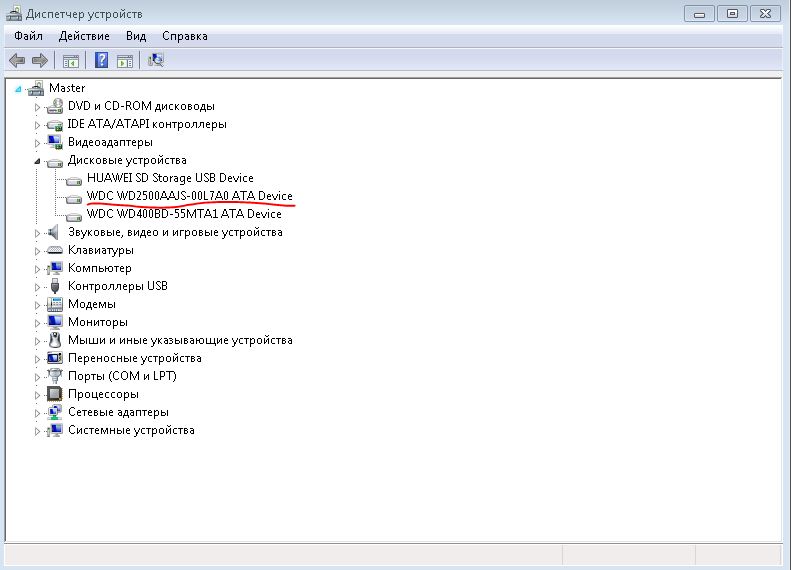Click the HUAWEI SD Storage disk icon
The width and height of the screenshot is (791, 570).
click(74, 180)
